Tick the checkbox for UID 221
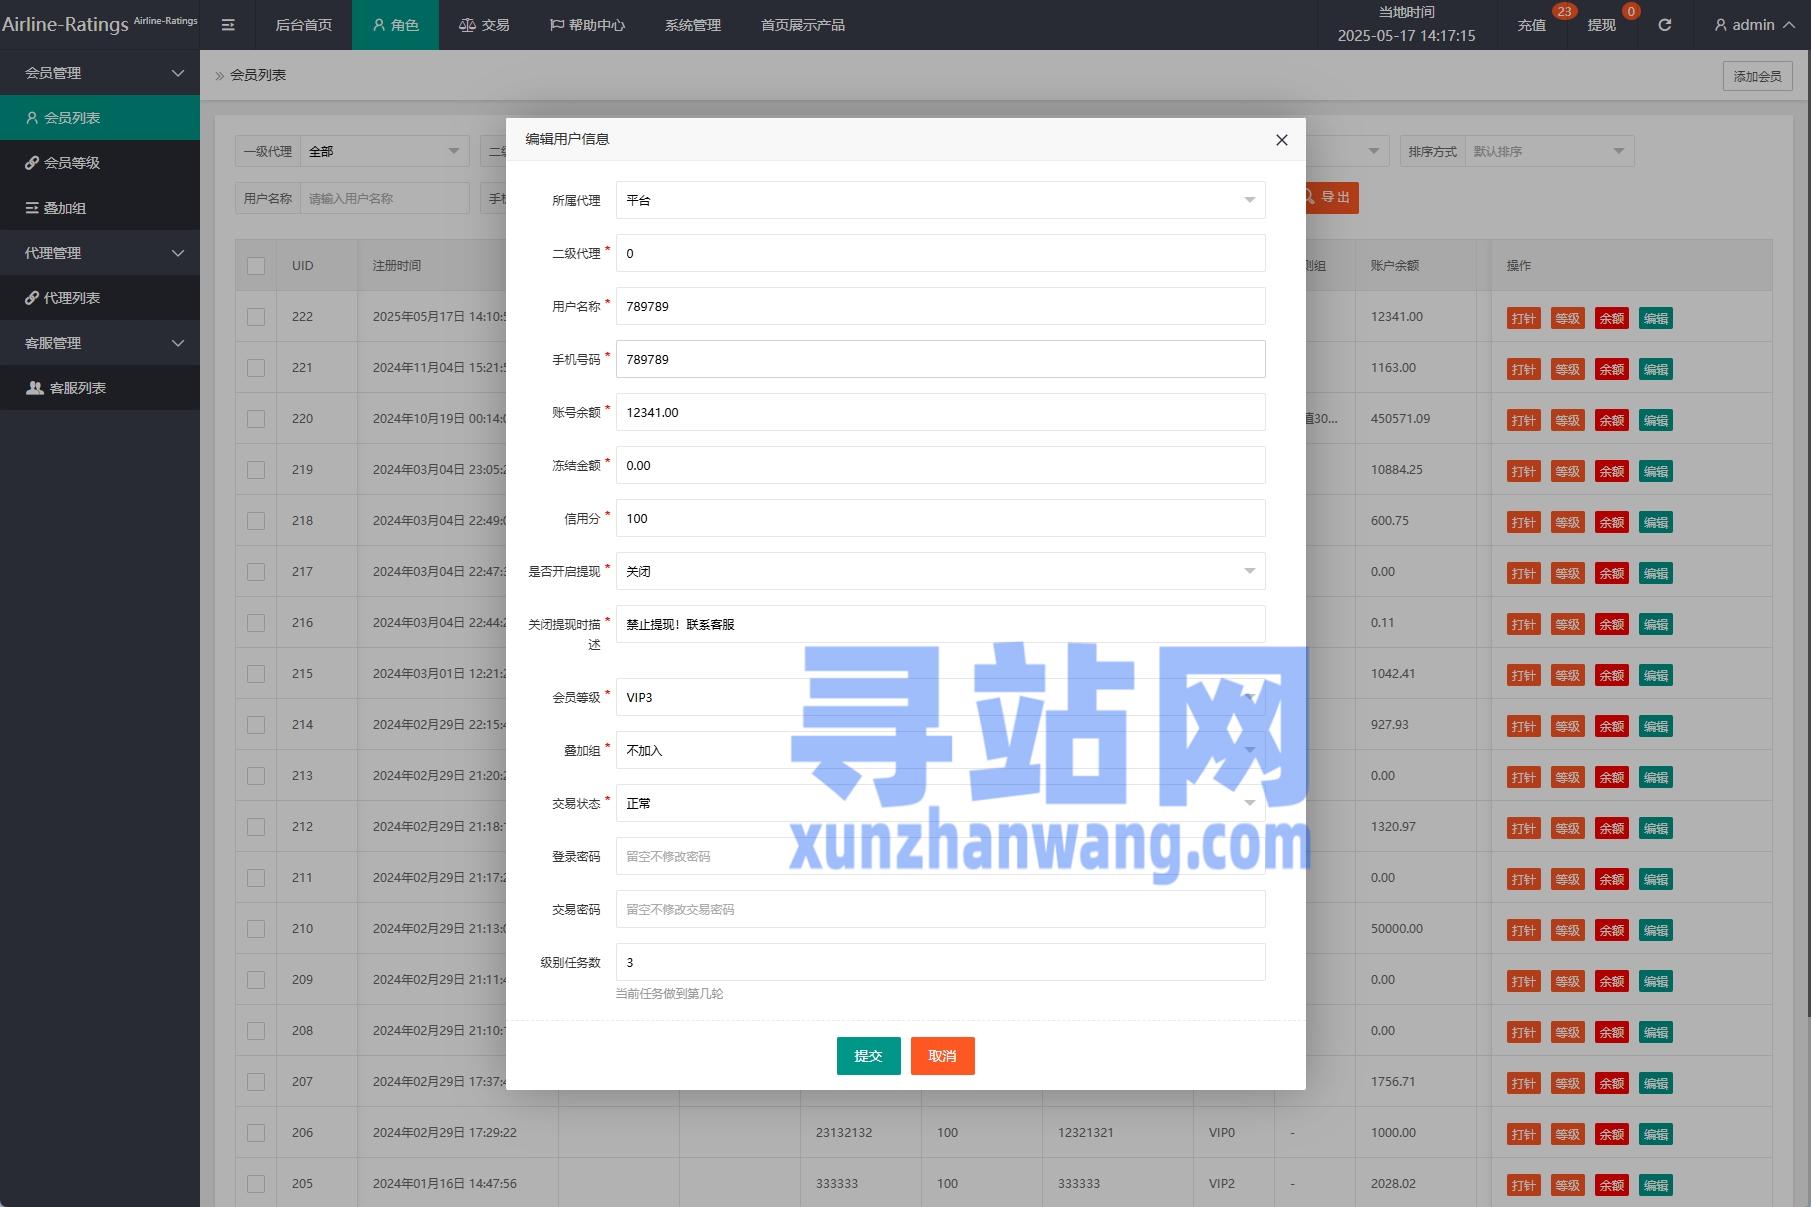The image size is (1811, 1207). [x=256, y=368]
